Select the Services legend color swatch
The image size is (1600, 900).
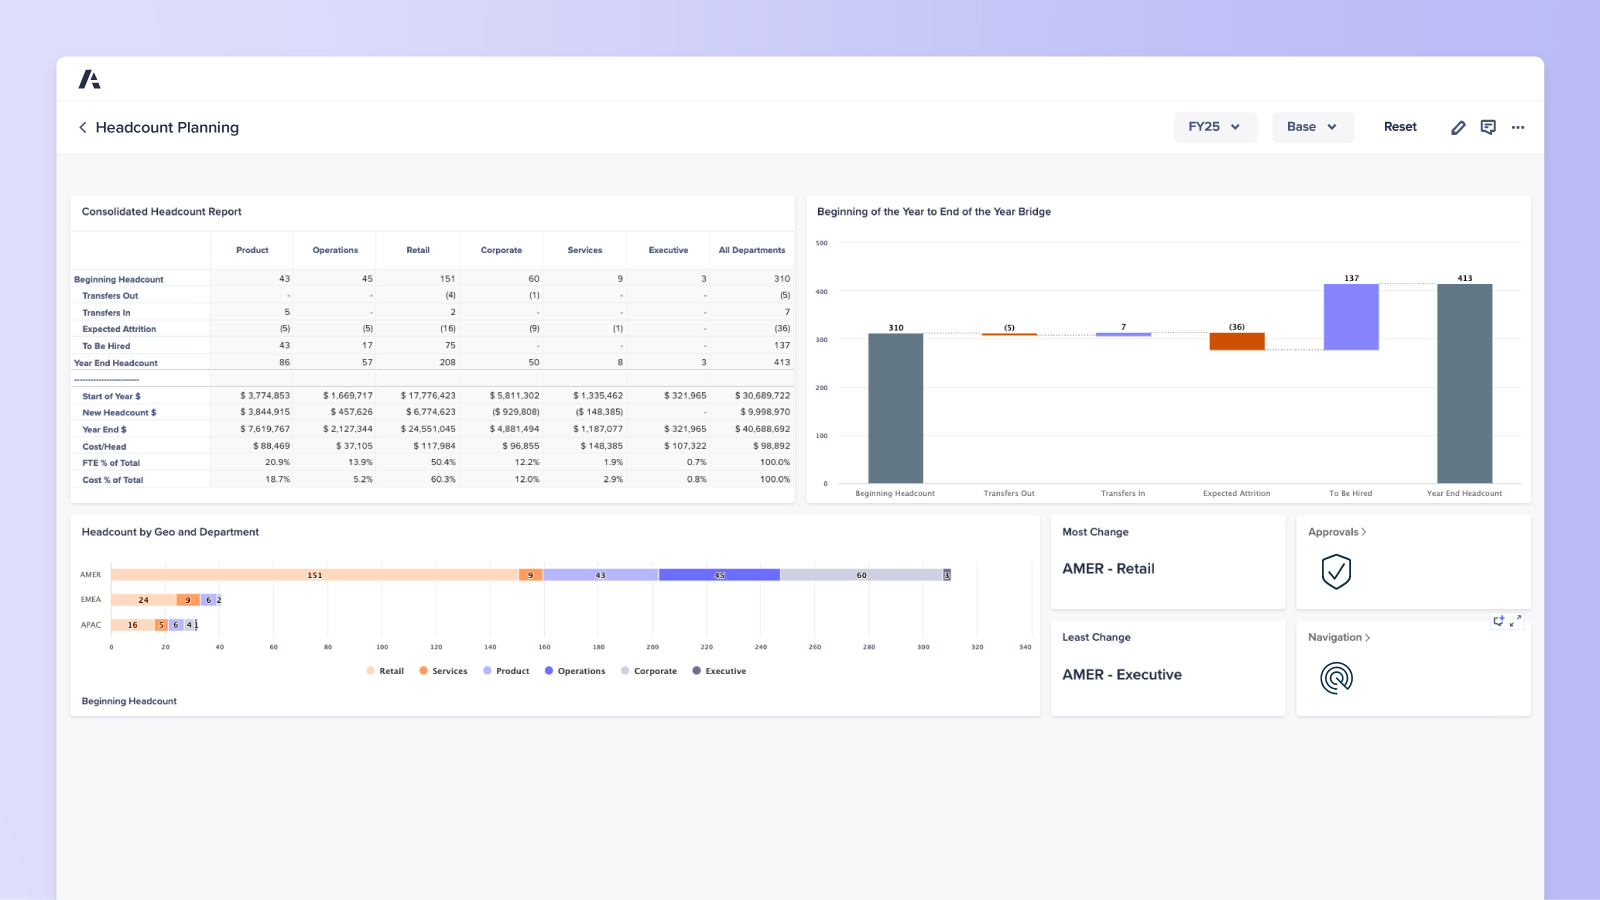(x=424, y=671)
